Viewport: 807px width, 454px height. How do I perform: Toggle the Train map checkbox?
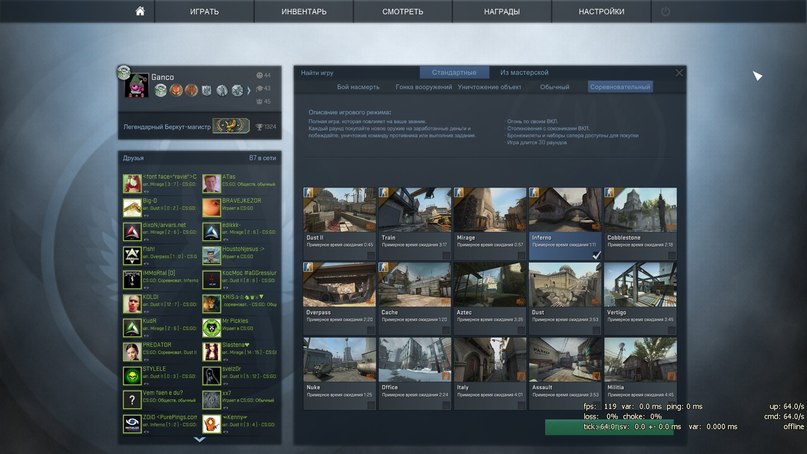pos(446,255)
